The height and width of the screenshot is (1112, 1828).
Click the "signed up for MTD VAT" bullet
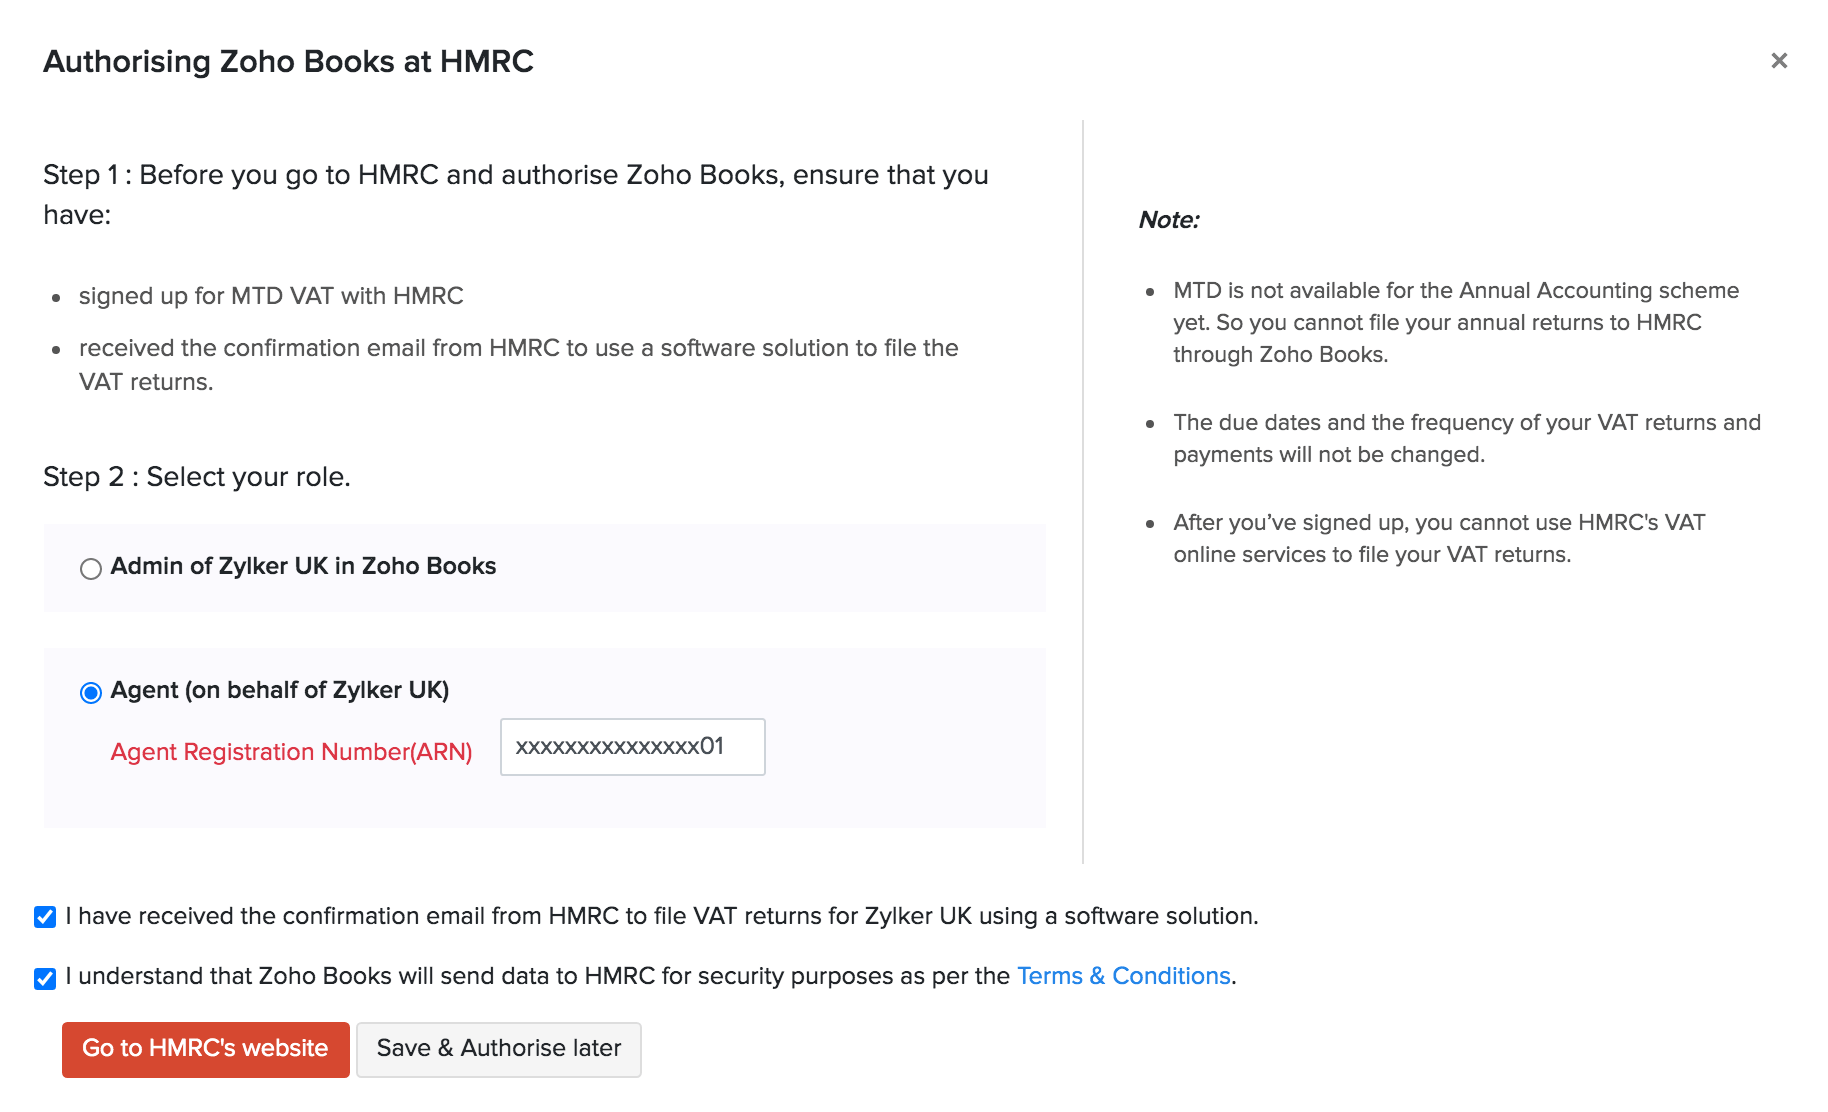(x=271, y=296)
